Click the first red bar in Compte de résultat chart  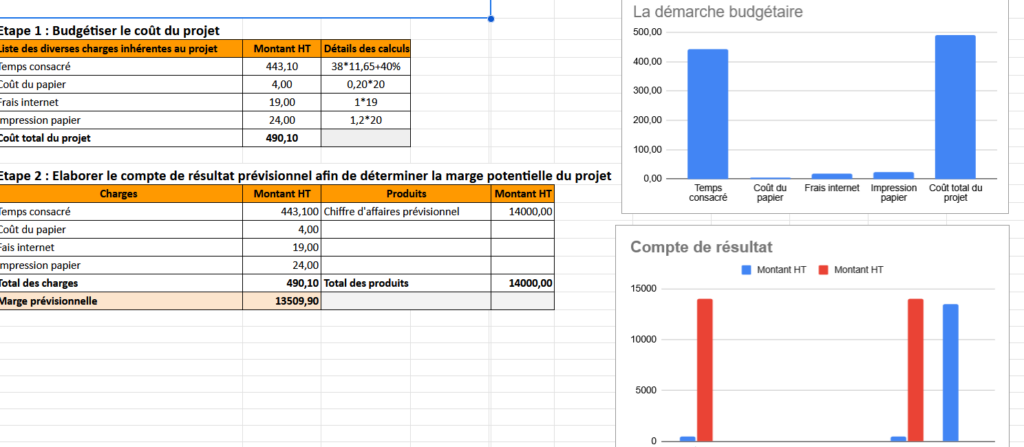(705, 369)
